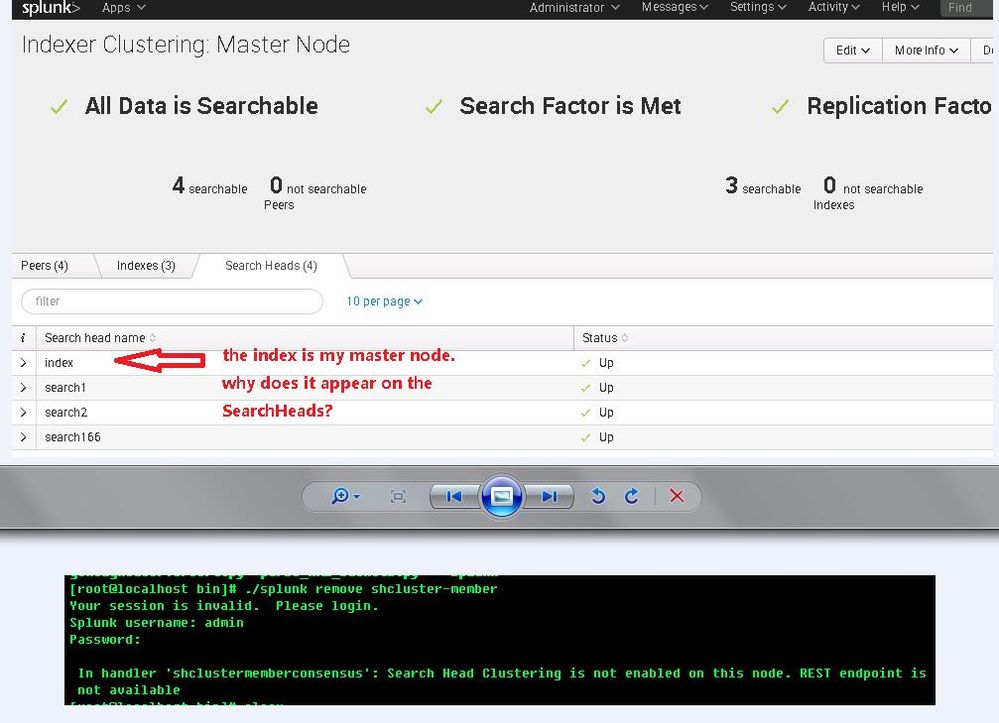Go to previous image in viewer

pyautogui.click(x=453, y=496)
